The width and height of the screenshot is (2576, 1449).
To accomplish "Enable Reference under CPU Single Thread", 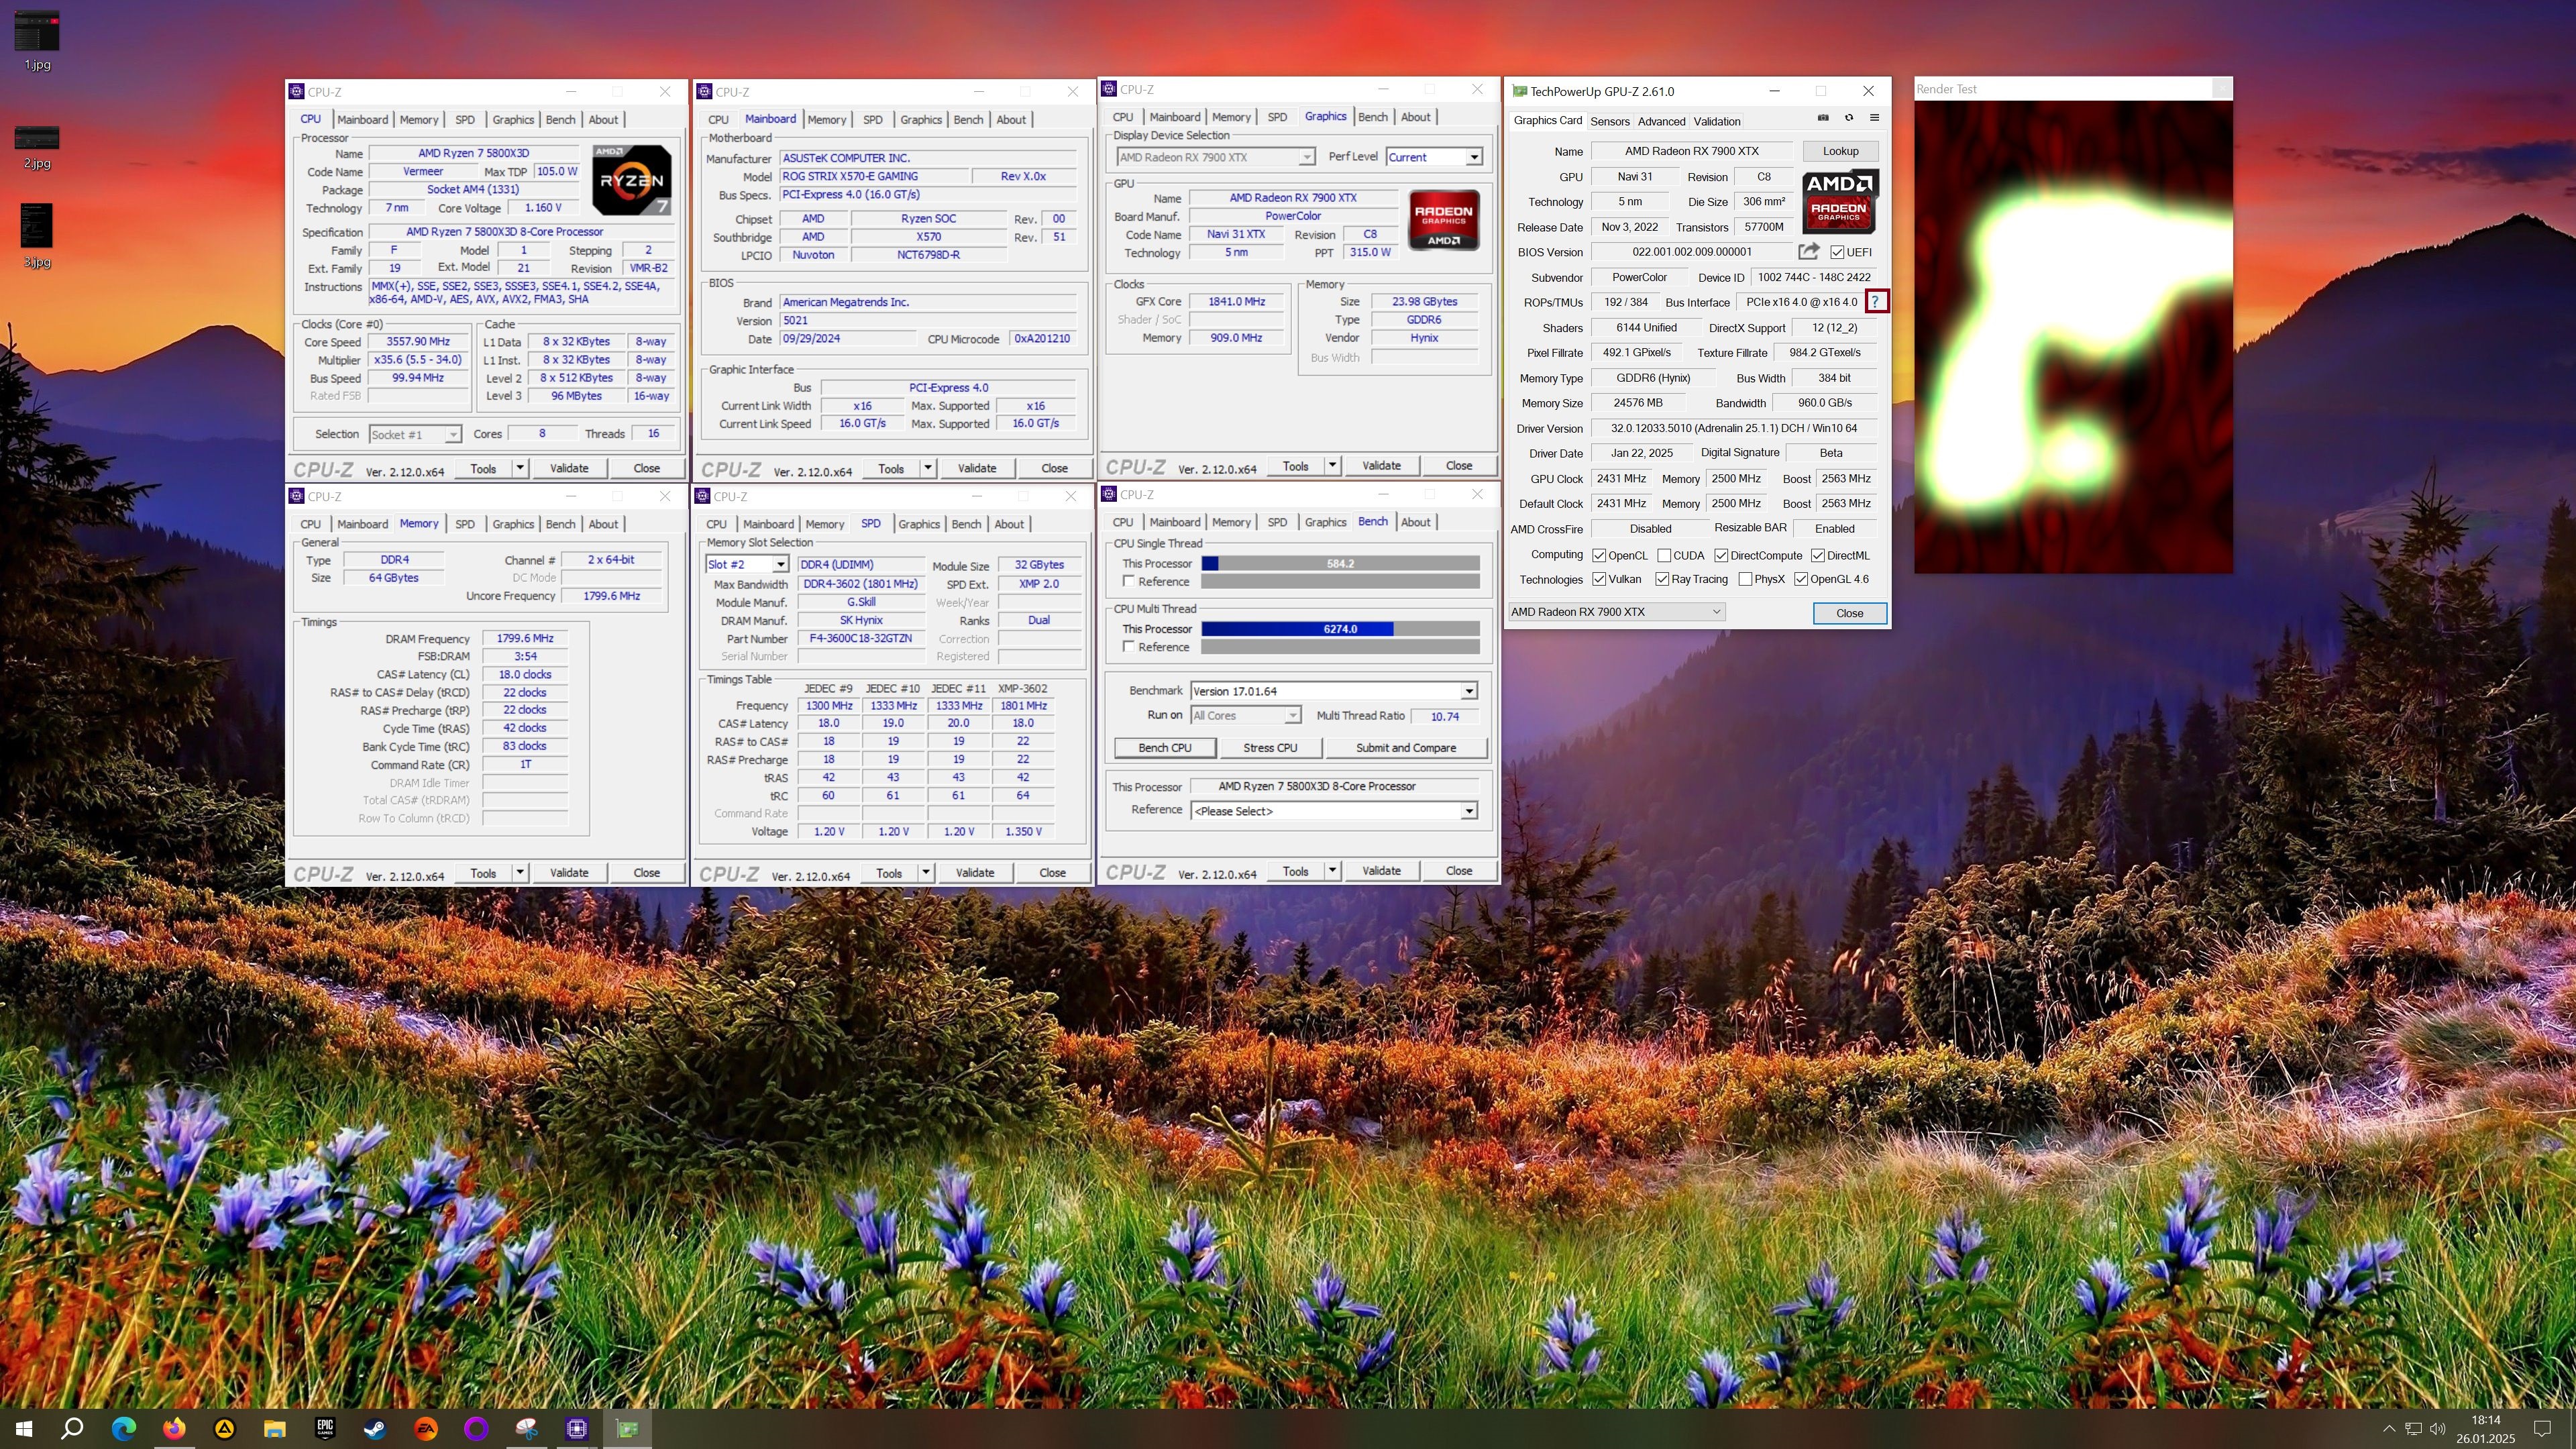I will tap(1128, 581).
